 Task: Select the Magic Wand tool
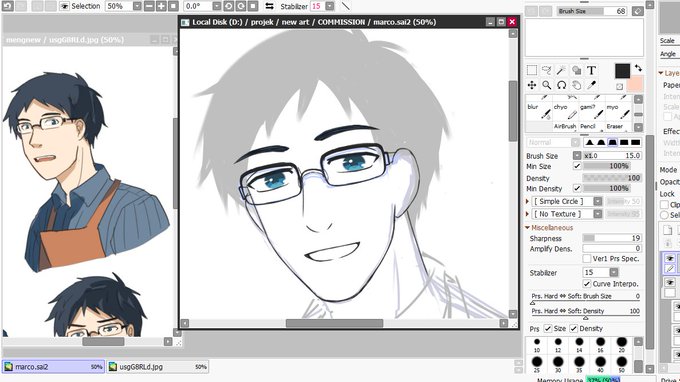(x=561, y=70)
